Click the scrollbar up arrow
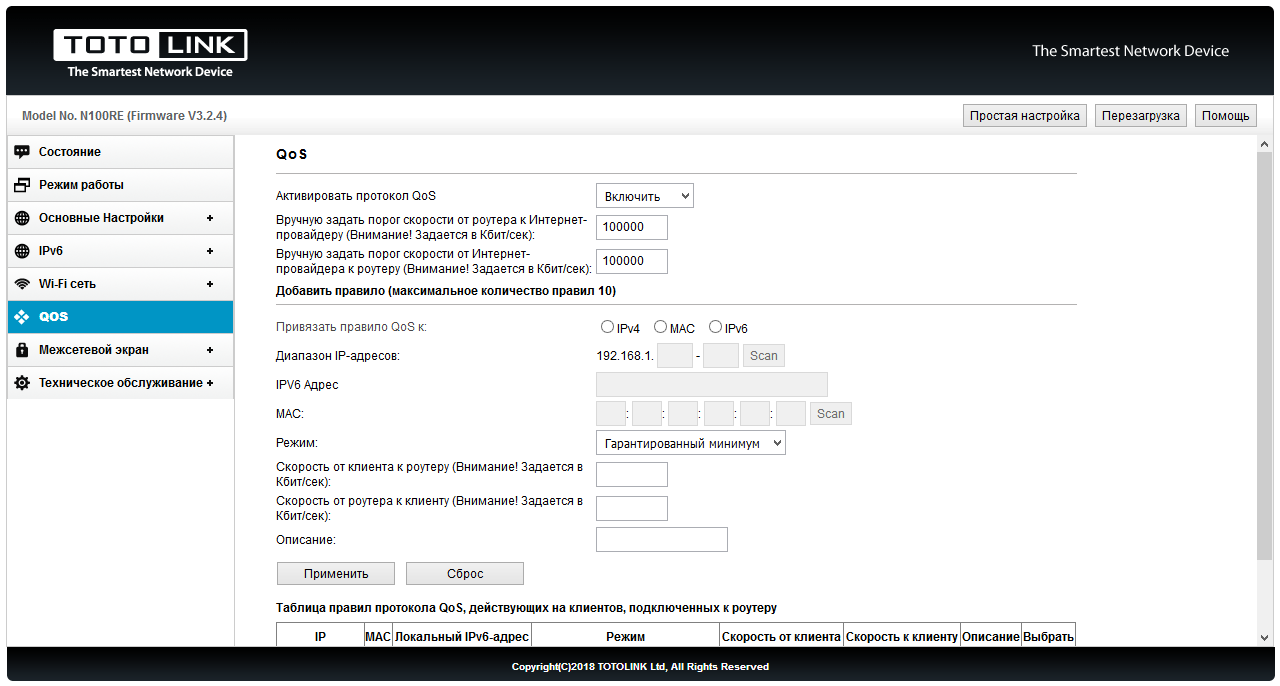The height and width of the screenshot is (686, 1280). pos(1265,145)
